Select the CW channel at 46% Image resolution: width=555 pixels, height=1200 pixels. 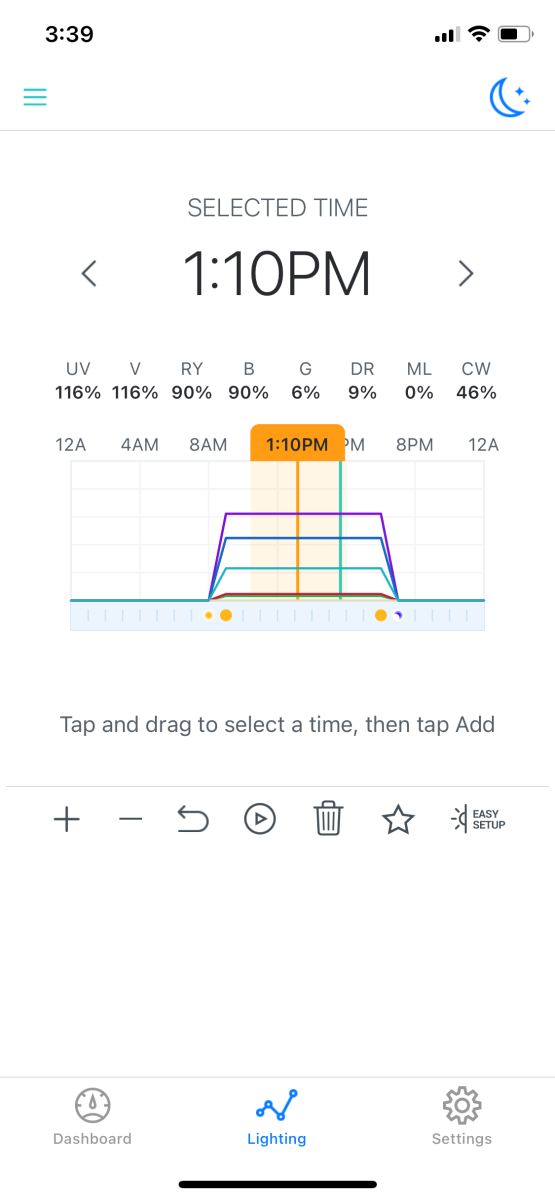point(476,381)
